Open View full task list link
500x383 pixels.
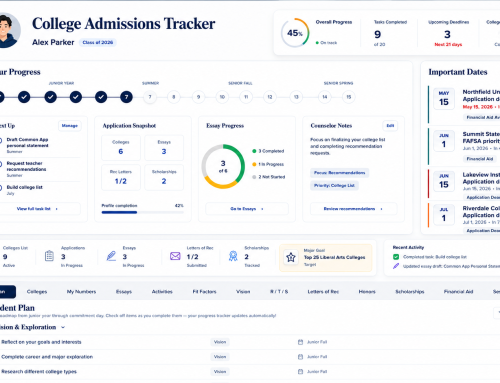click(37, 209)
